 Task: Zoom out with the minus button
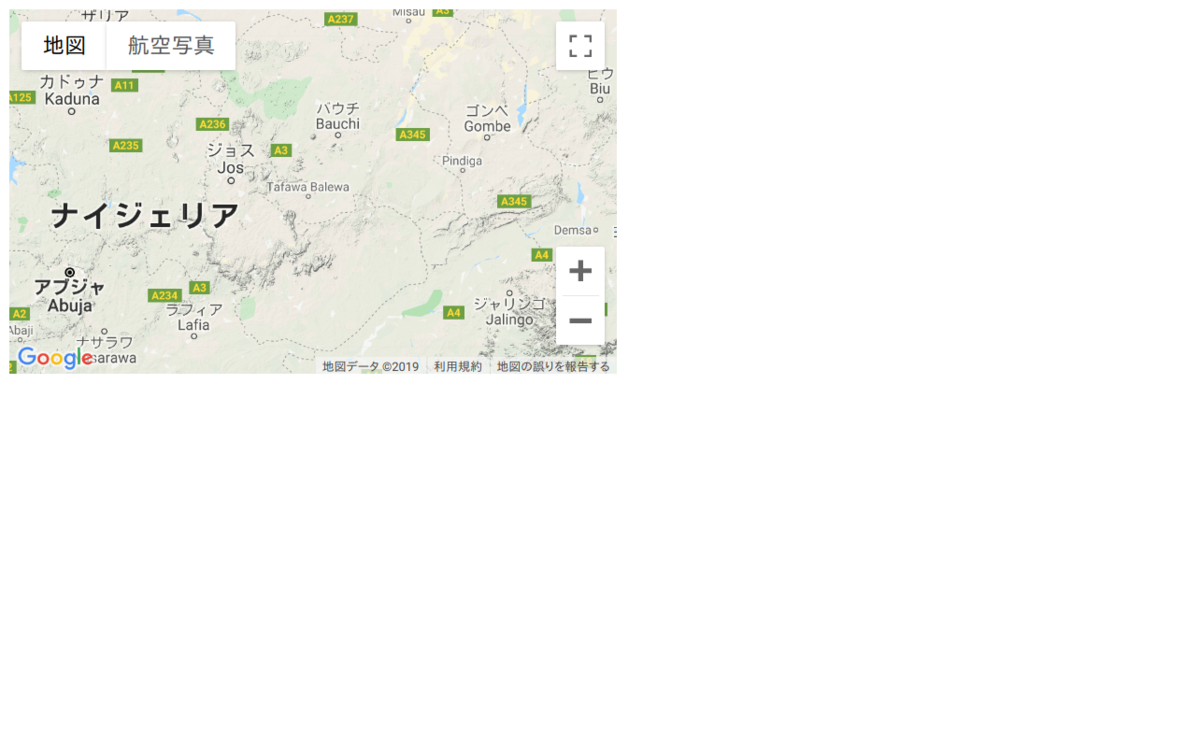pos(580,321)
